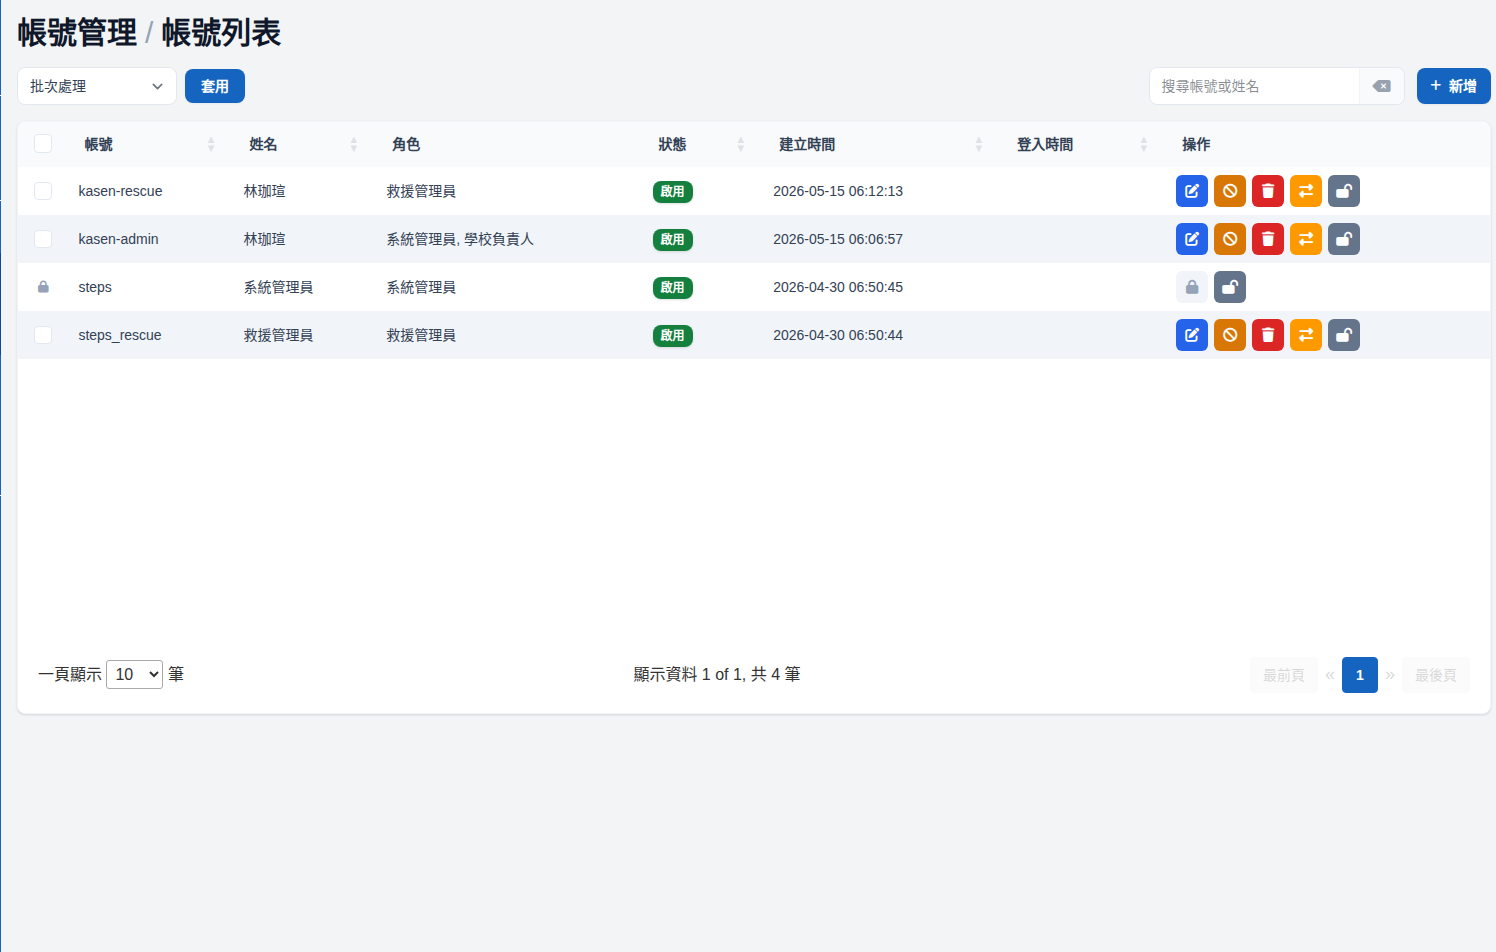Screen dimensions: 1496x952
Task: Click the kasen-rescue account name
Action: (120, 191)
